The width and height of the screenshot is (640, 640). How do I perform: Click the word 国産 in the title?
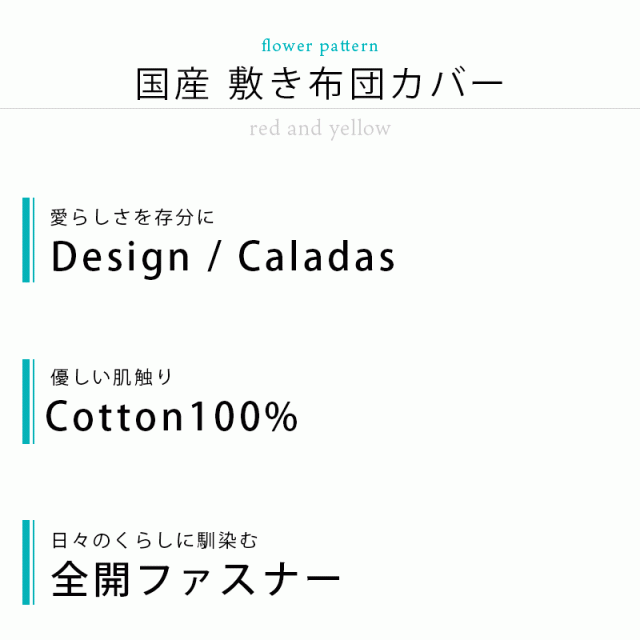pos(164,84)
